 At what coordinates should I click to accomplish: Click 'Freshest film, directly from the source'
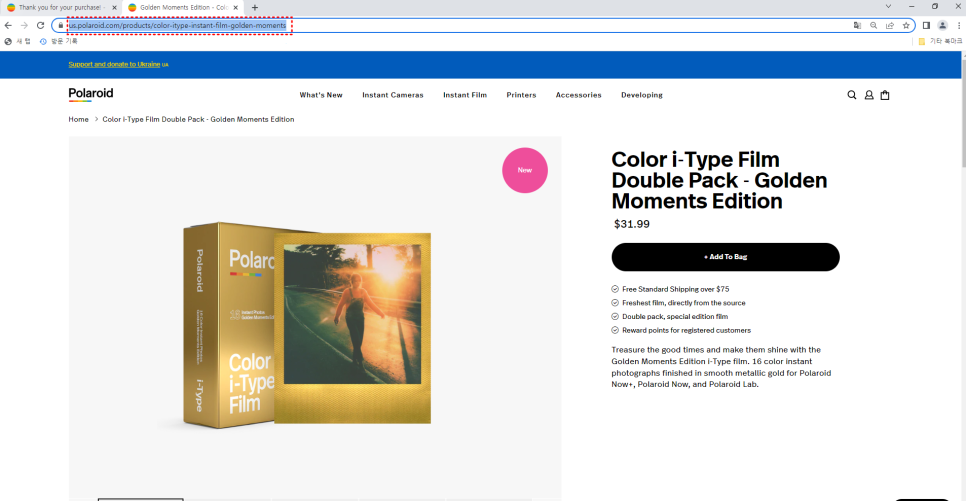(x=684, y=303)
